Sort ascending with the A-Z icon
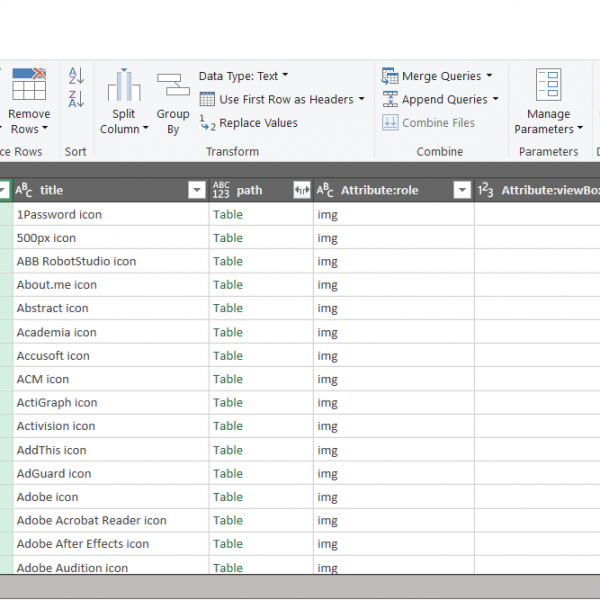The width and height of the screenshot is (600, 600). coord(76,75)
